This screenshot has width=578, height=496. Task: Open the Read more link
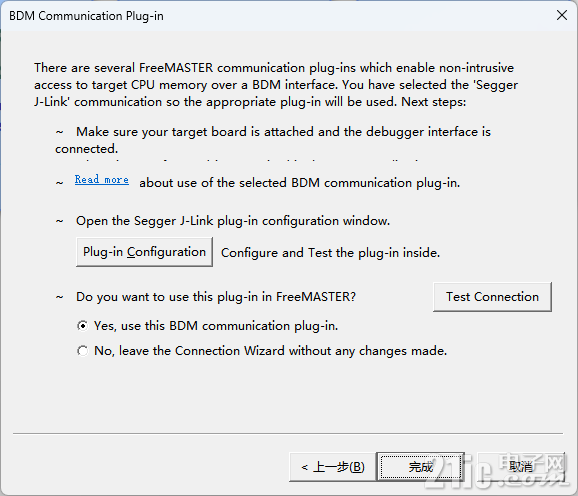tap(102, 180)
